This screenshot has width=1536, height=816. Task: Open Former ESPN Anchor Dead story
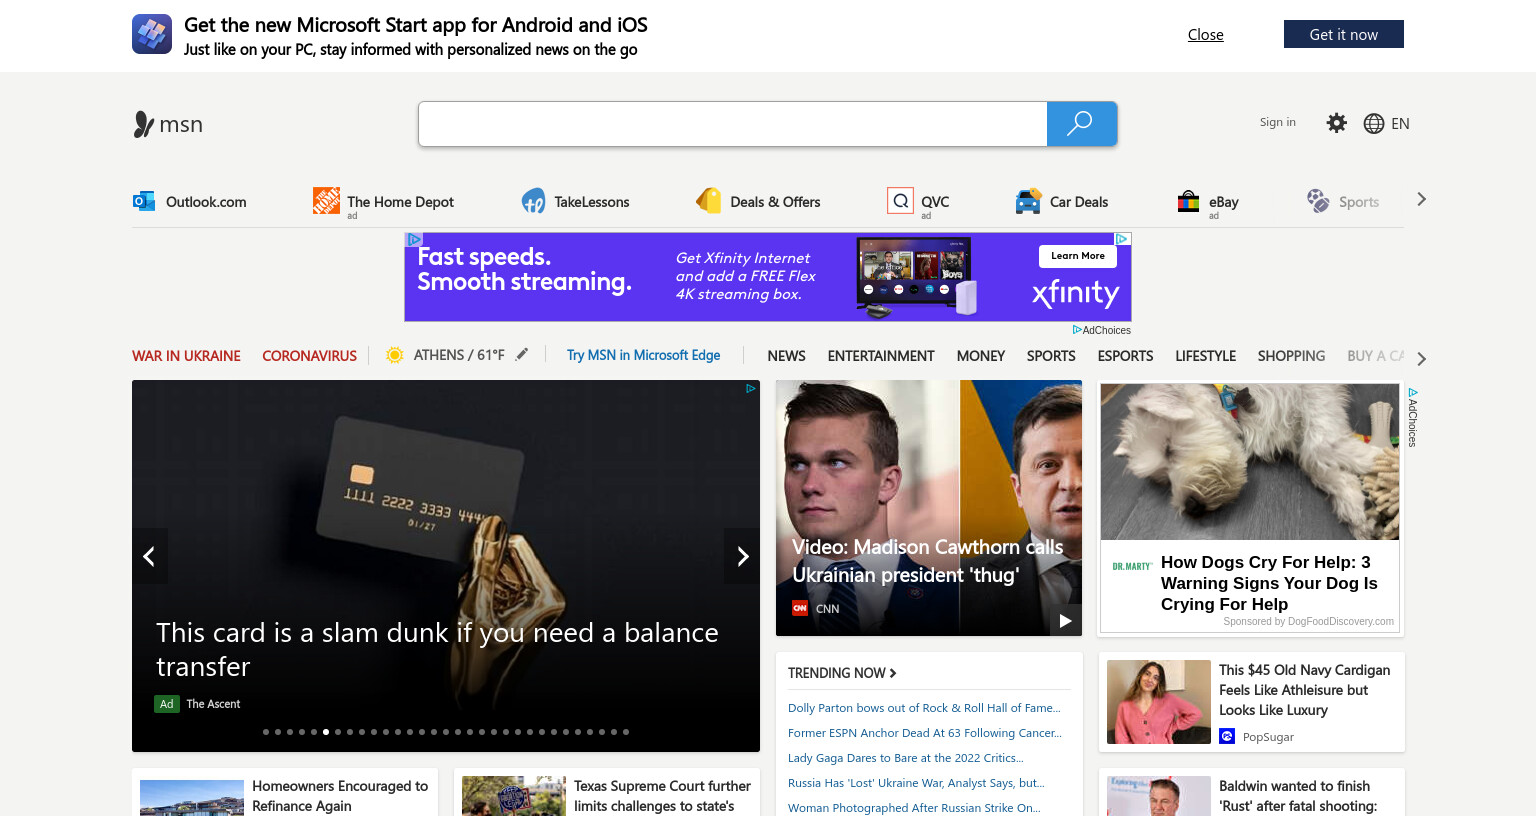pyautogui.click(x=925, y=733)
